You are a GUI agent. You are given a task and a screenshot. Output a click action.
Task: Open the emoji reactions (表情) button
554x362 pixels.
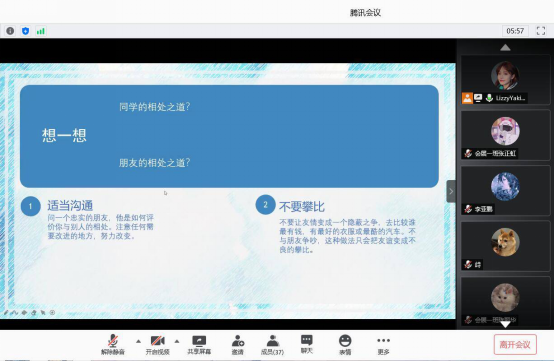pyautogui.click(x=345, y=345)
